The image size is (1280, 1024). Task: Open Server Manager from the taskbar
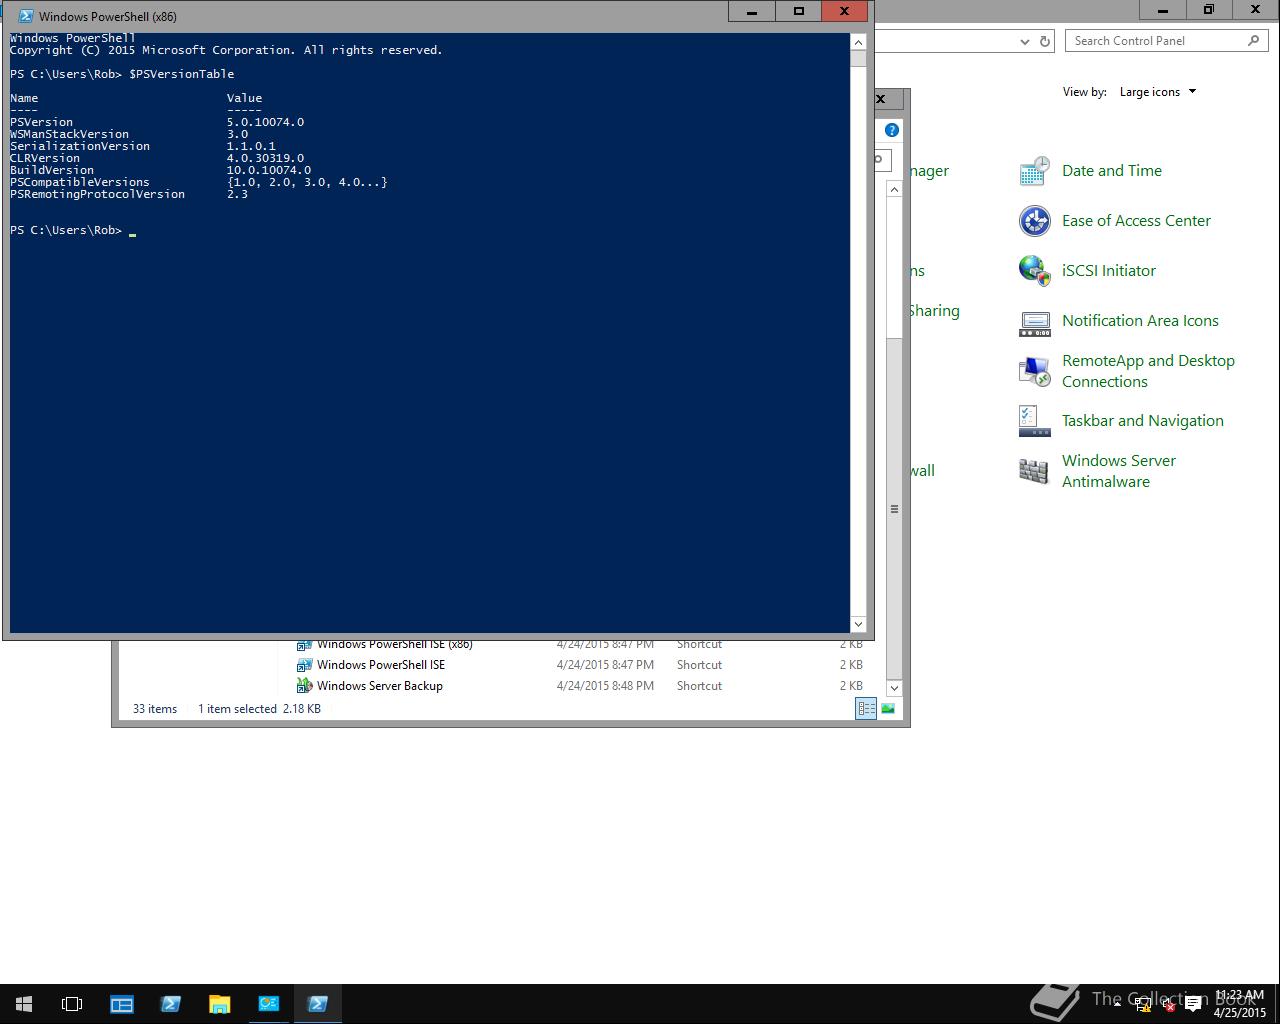pyautogui.click(x=122, y=1004)
